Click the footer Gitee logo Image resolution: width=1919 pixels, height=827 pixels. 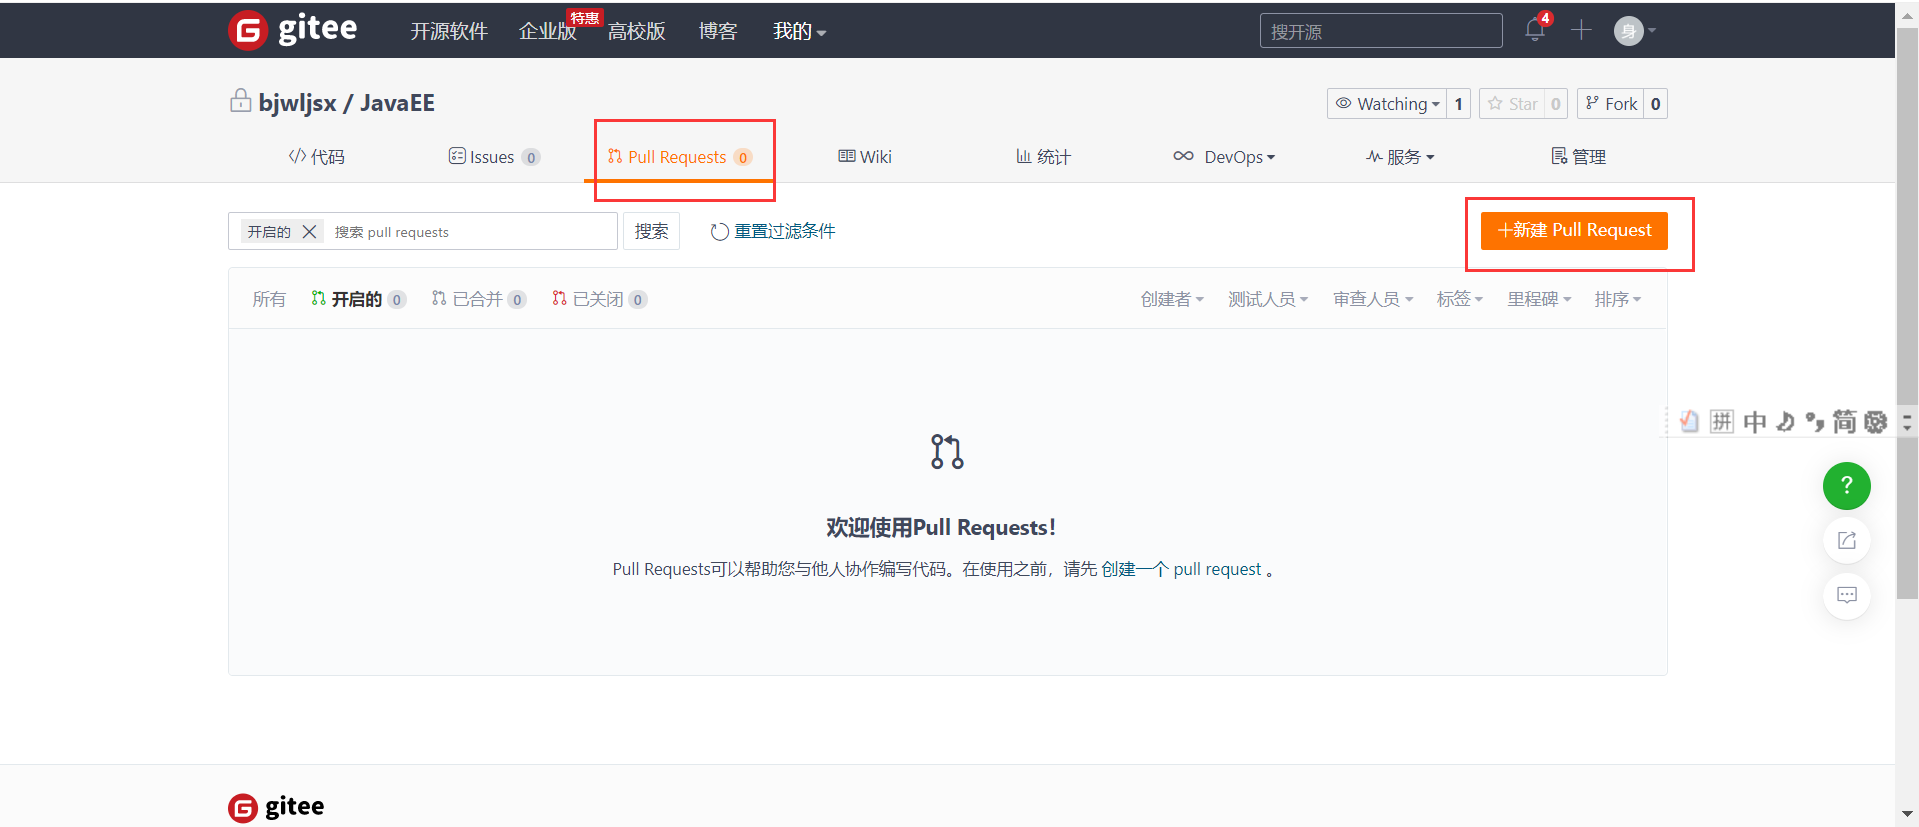(x=276, y=807)
